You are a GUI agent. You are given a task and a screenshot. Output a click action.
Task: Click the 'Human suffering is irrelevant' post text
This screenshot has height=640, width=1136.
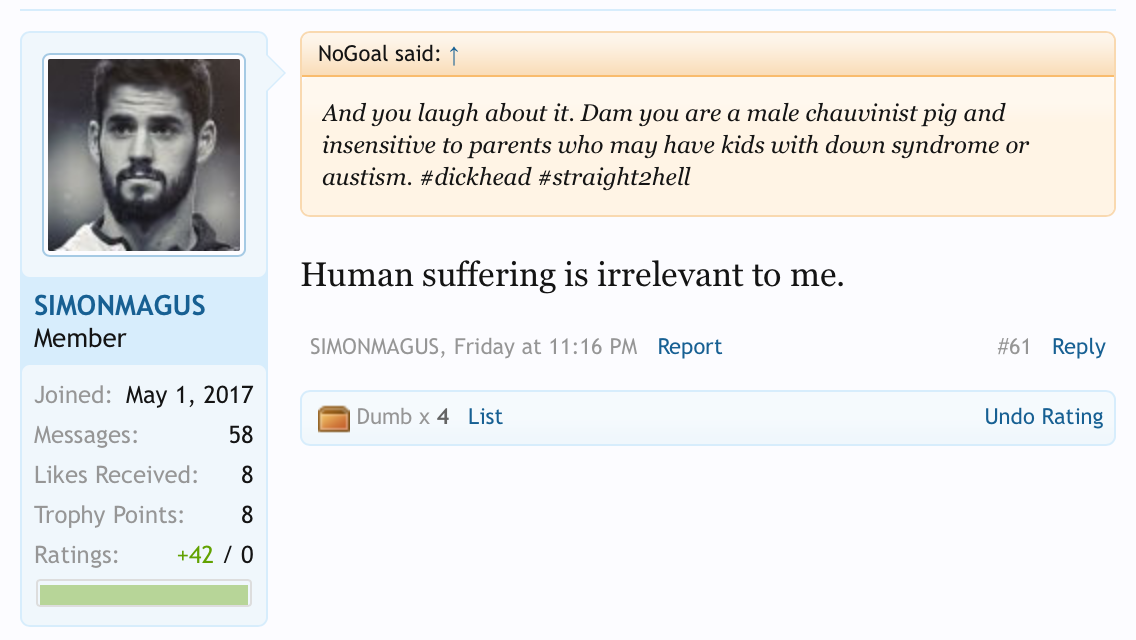click(x=572, y=275)
